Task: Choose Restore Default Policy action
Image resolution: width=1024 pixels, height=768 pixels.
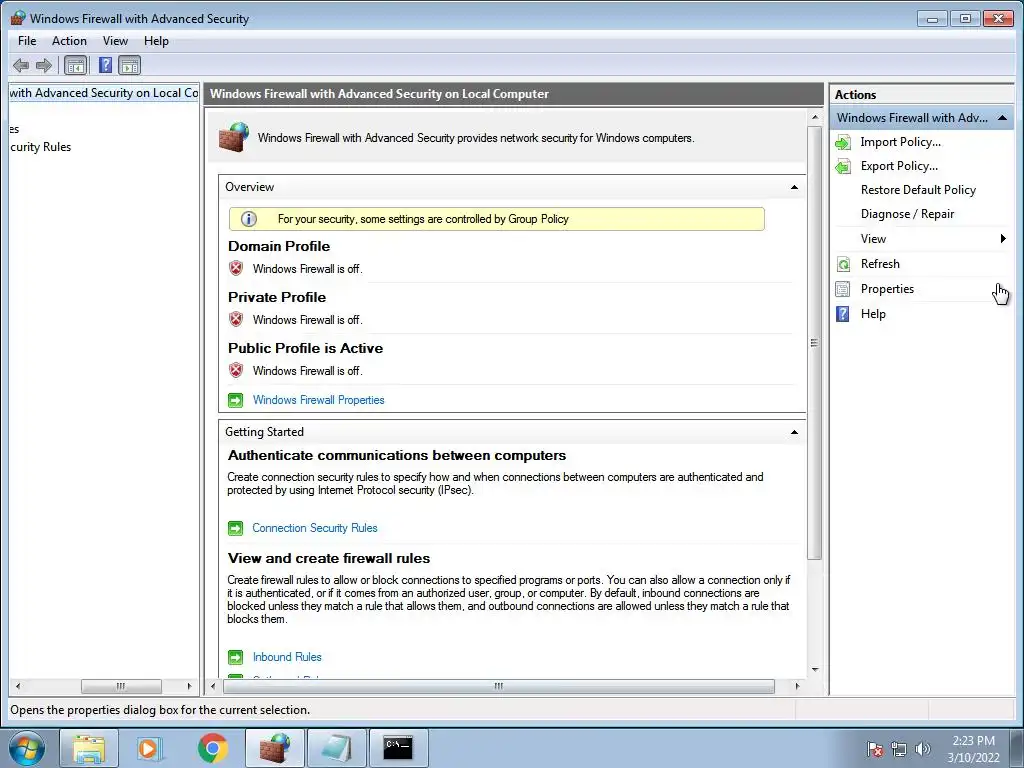Action: coord(918,190)
